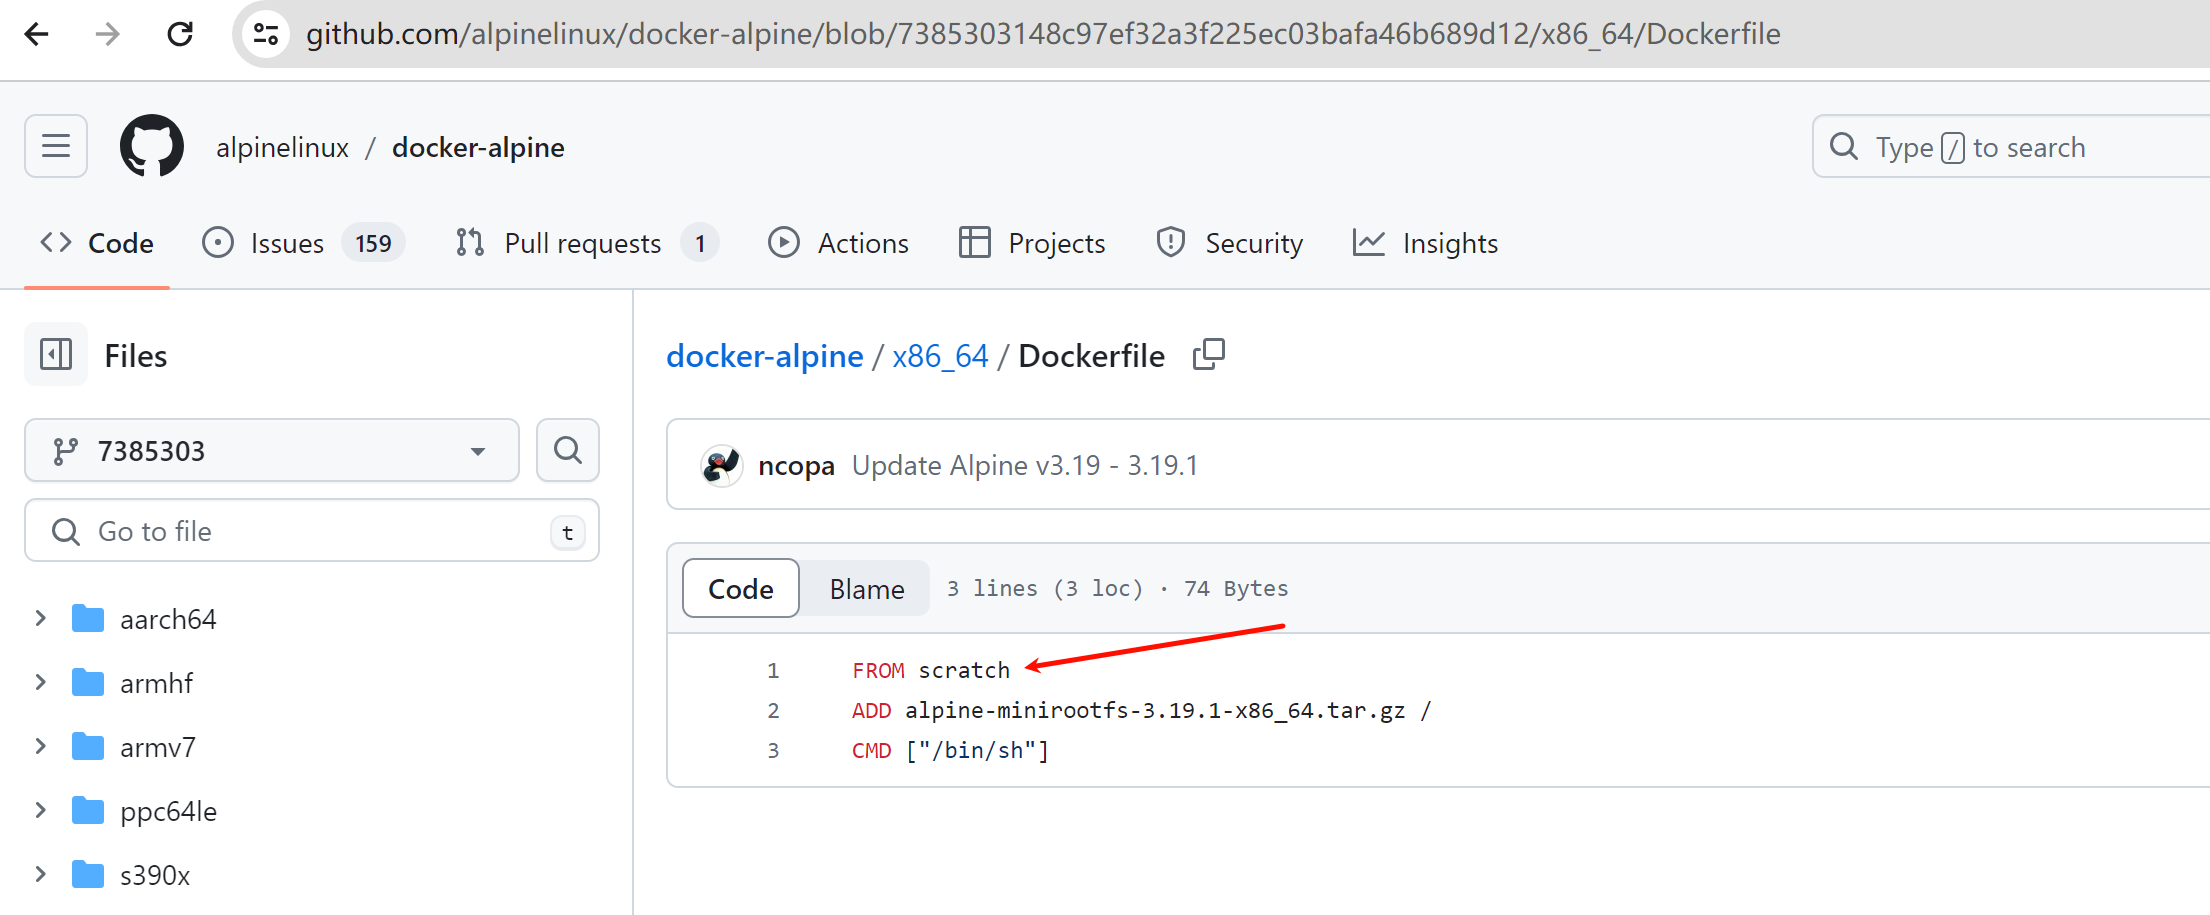Screen dimensions: 2210x915
Task: Reload the page in the browser
Action: coord(180,34)
